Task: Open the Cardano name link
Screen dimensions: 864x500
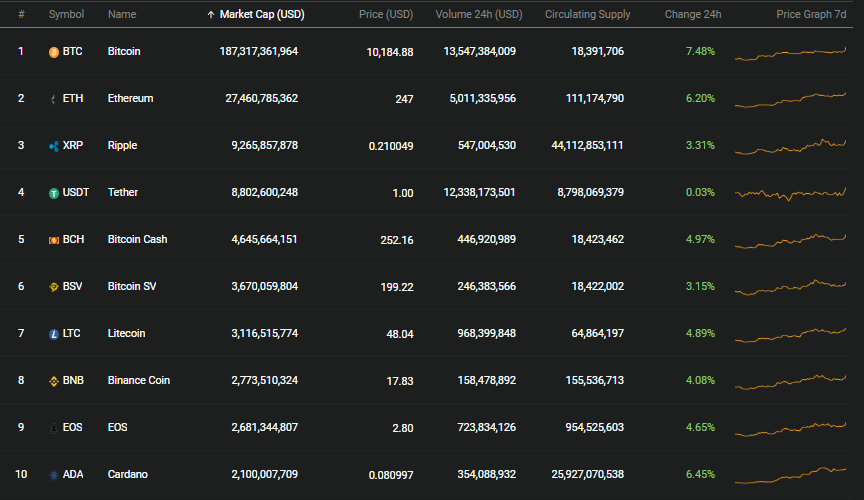Action: 127,474
